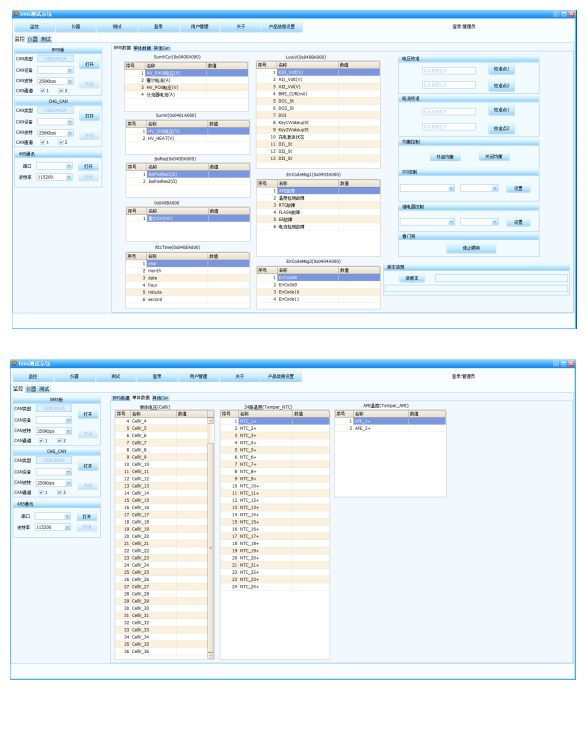Click 开启均衡 button

[x=445, y=157]
